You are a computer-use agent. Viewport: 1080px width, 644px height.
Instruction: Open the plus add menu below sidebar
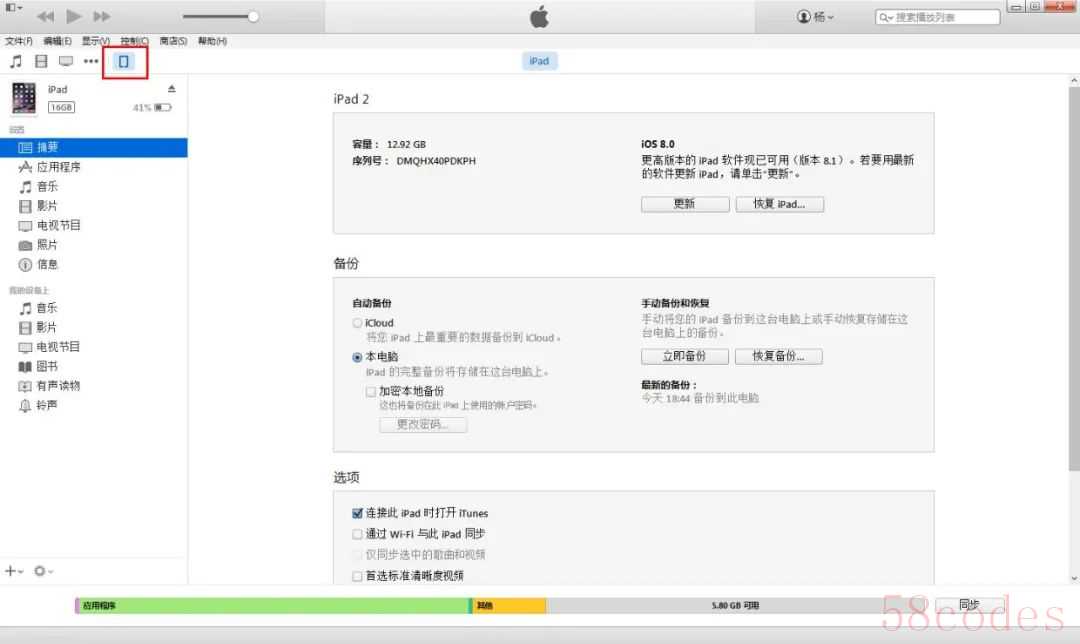14,571
